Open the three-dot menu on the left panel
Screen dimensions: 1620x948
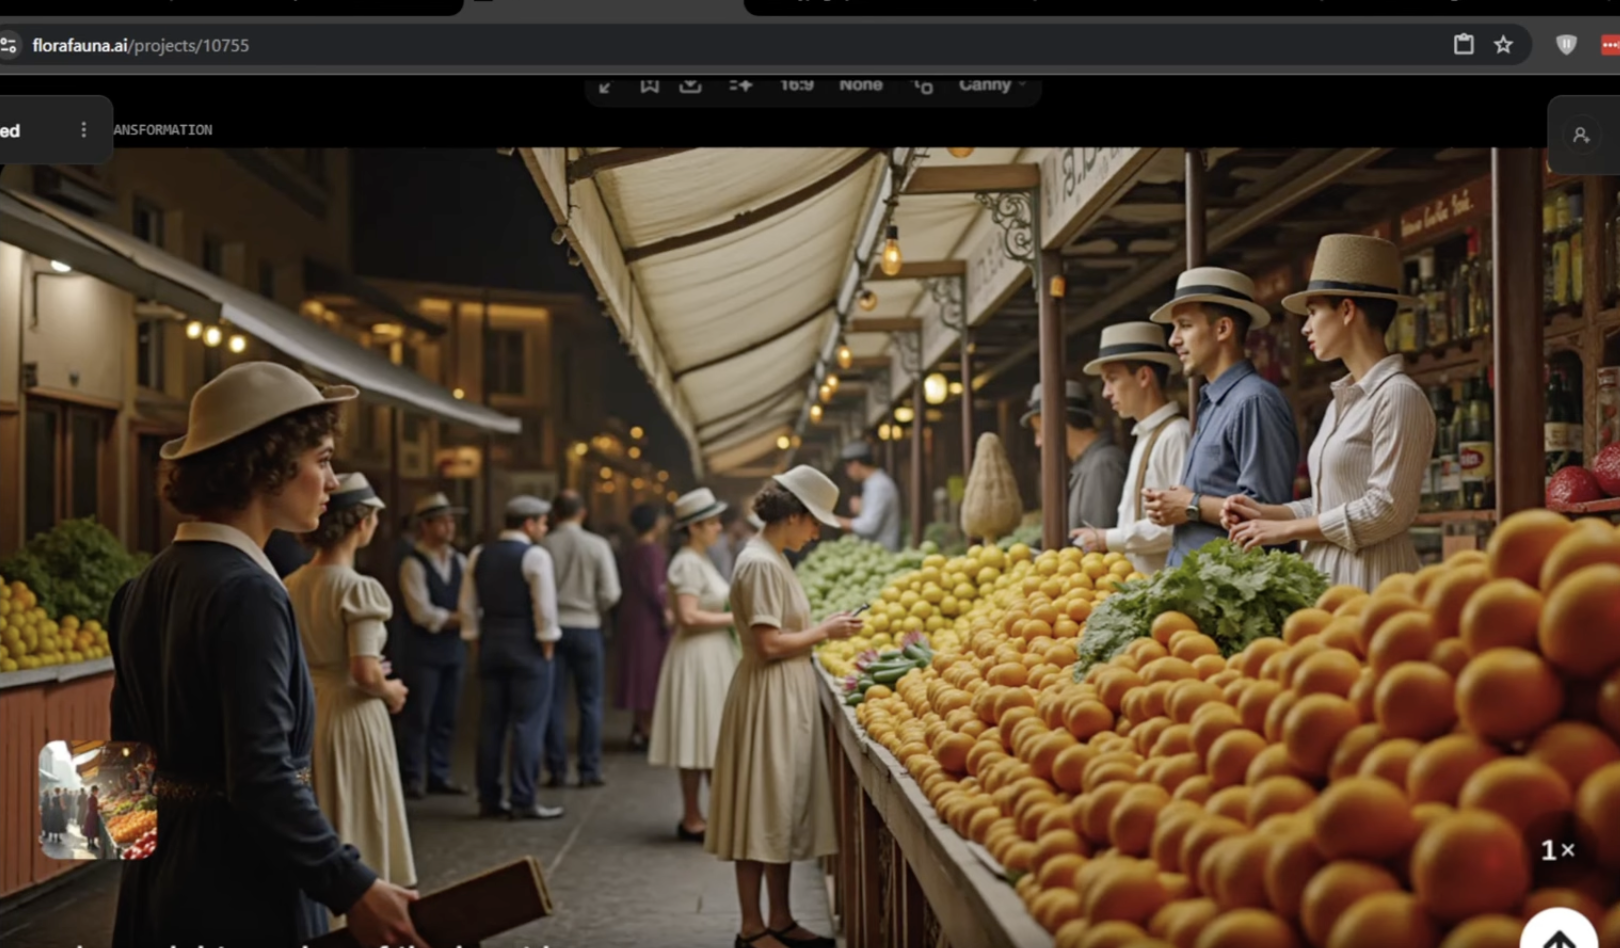[x=83, y=130]
